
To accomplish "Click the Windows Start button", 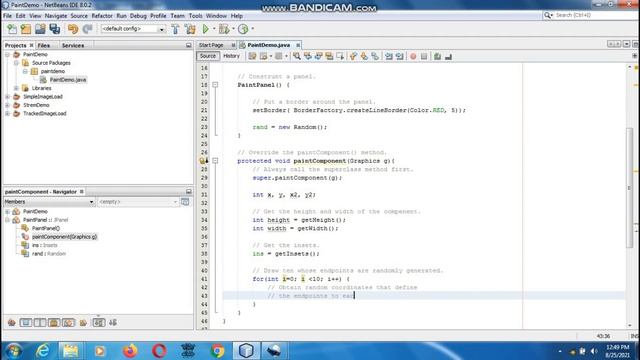I will (x=14, y=351).
